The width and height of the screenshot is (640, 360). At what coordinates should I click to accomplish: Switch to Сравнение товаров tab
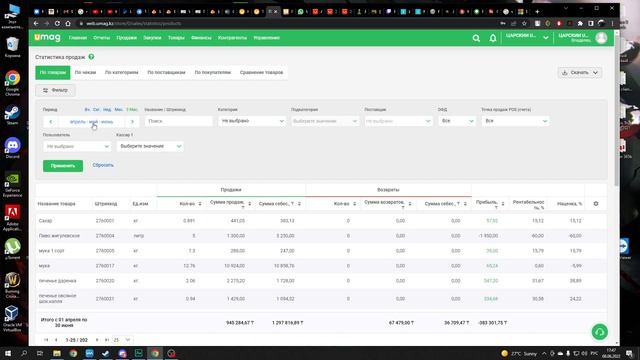(x=261, y=73)
